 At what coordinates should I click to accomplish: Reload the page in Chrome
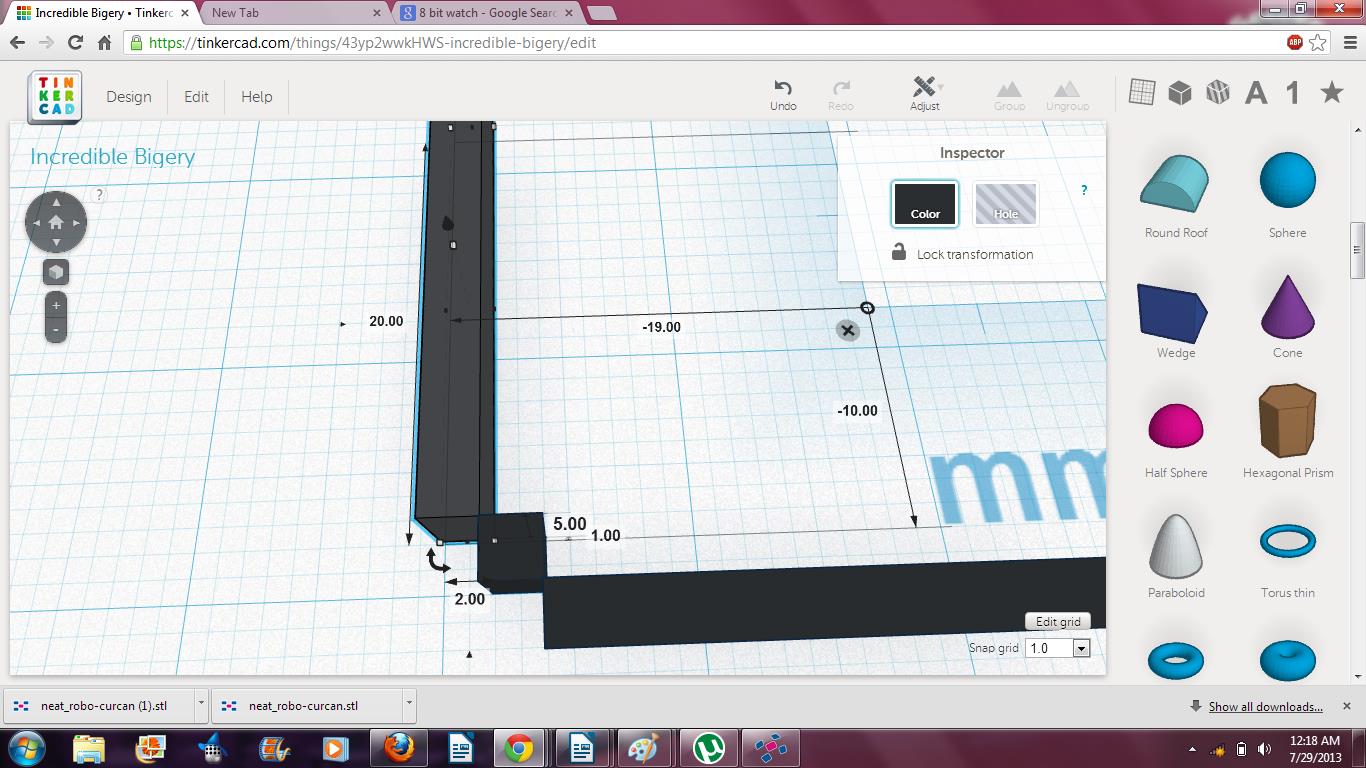pyautogui.click(x=75, y=43)
